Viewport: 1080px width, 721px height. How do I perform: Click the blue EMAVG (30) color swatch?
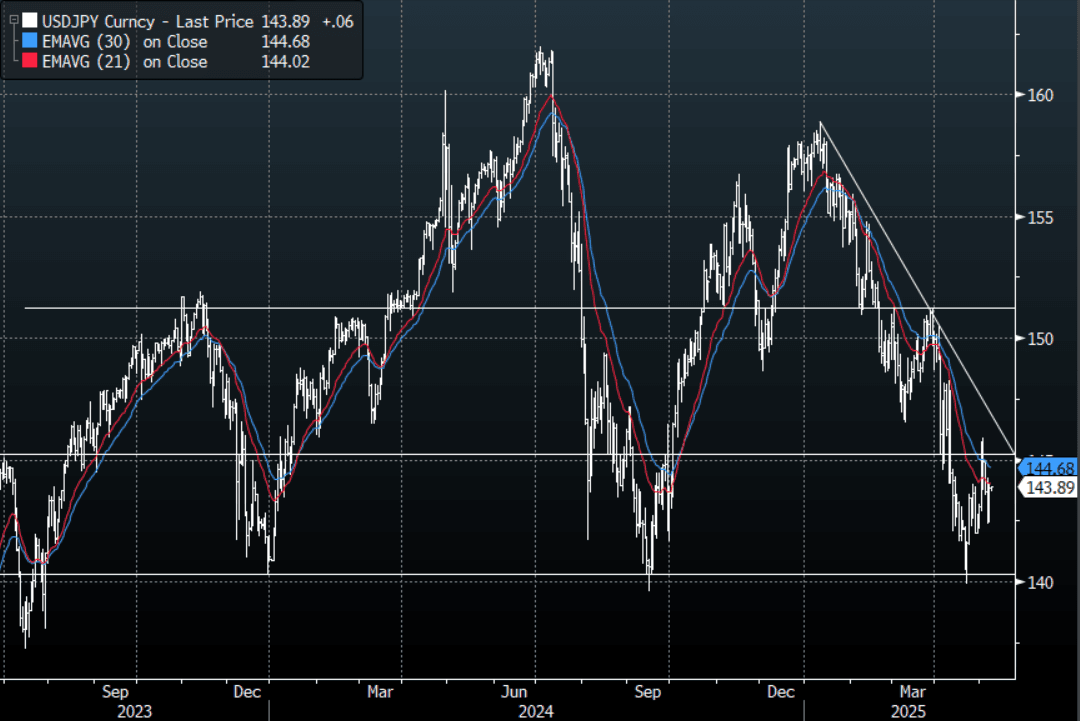(30, 42)
